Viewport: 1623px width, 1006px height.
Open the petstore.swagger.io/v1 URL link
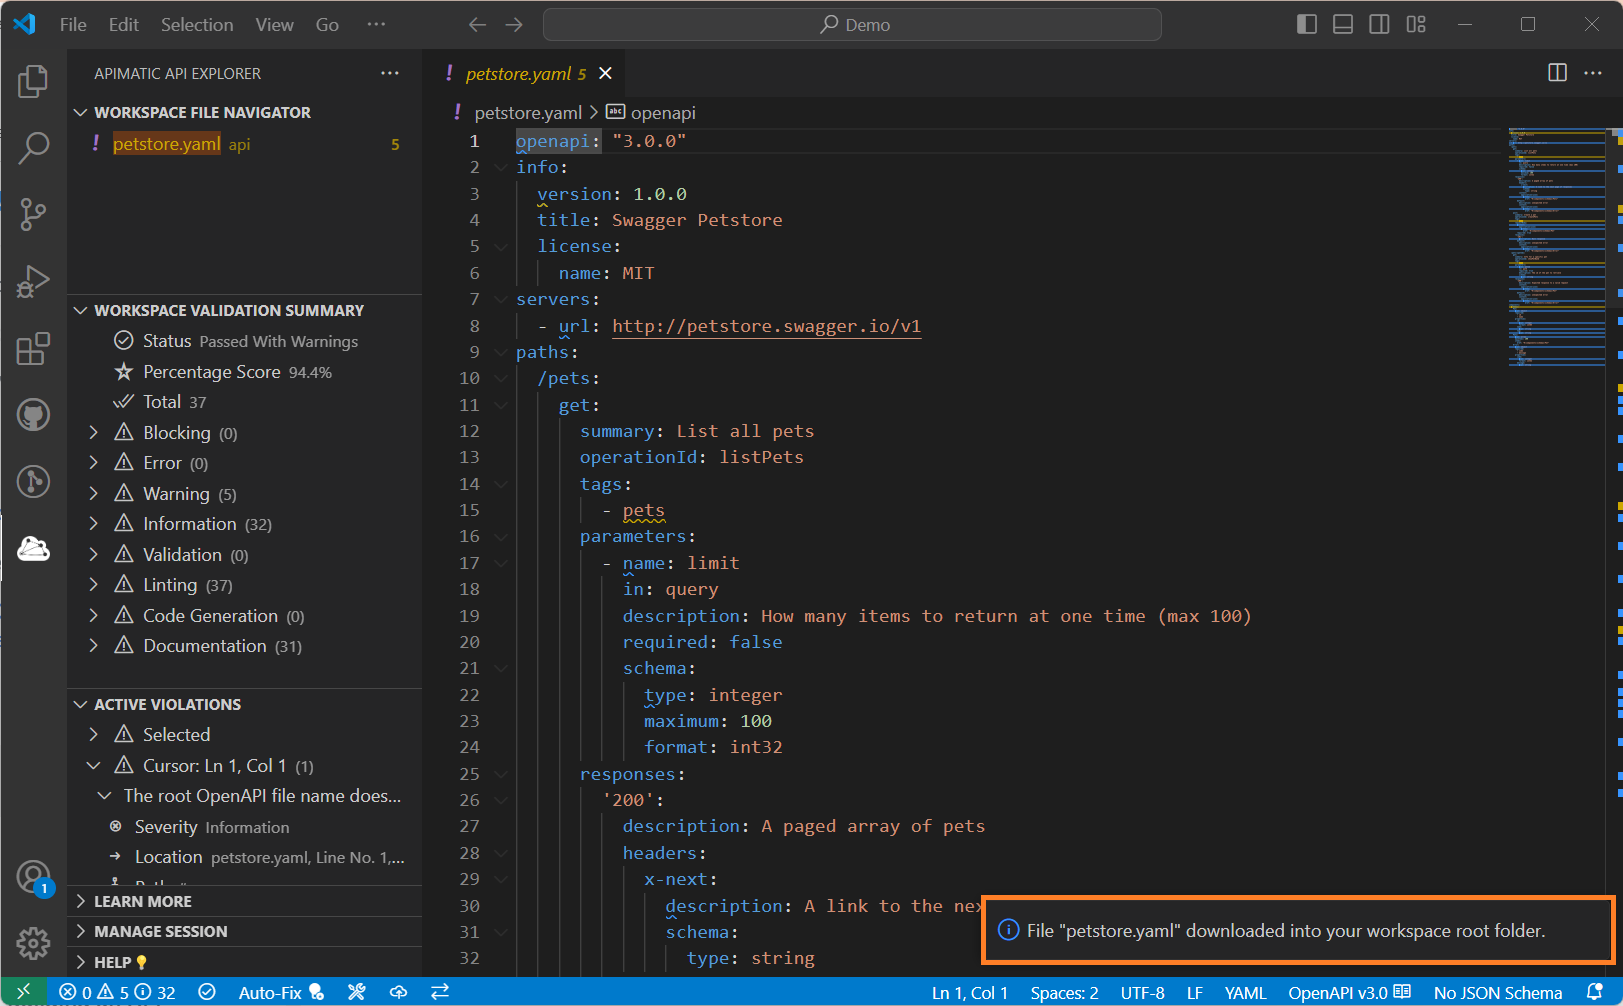coord(766,326)
